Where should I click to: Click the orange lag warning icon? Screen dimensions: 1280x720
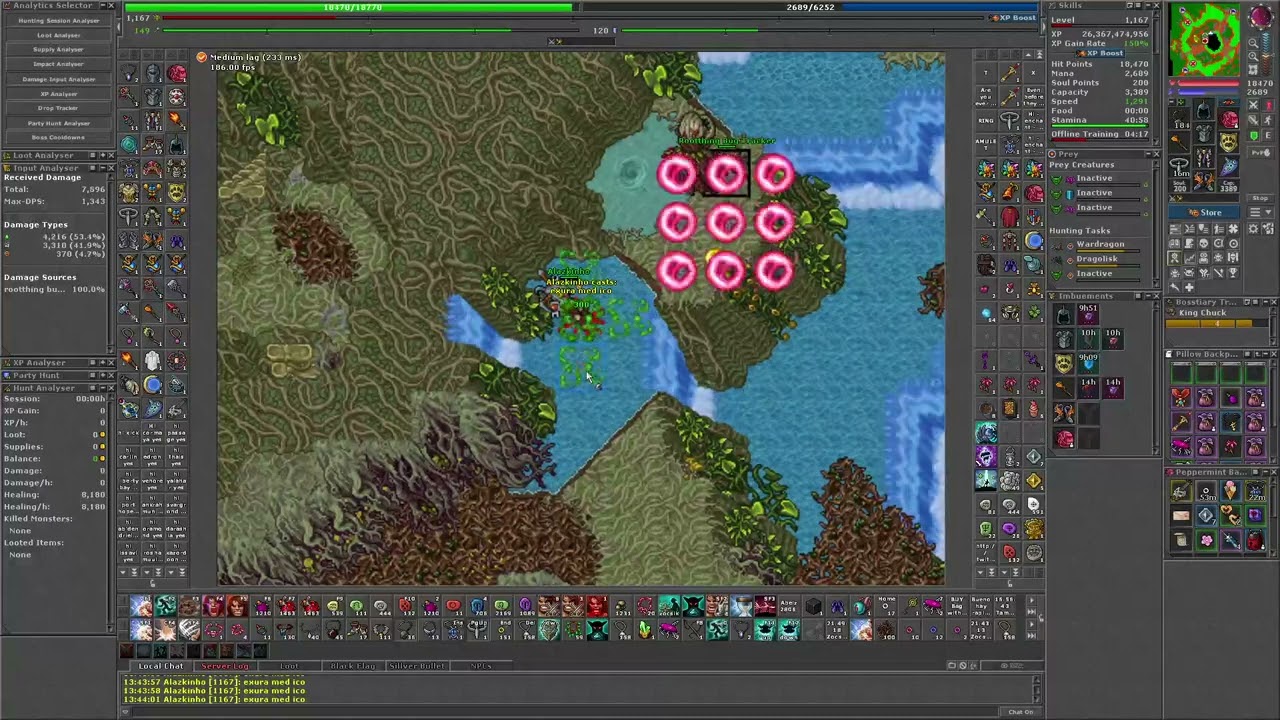(x=202, y=57)
